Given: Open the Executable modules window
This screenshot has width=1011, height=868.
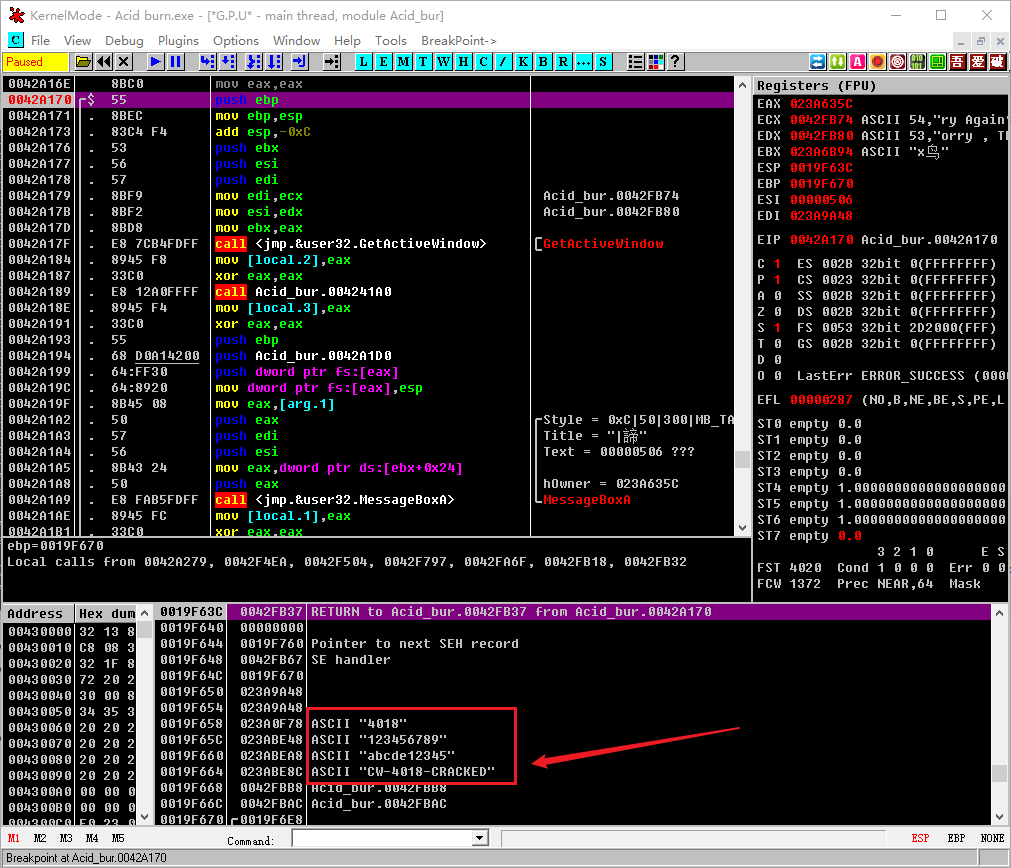Looking at the screenshot, I should (383, 61).
